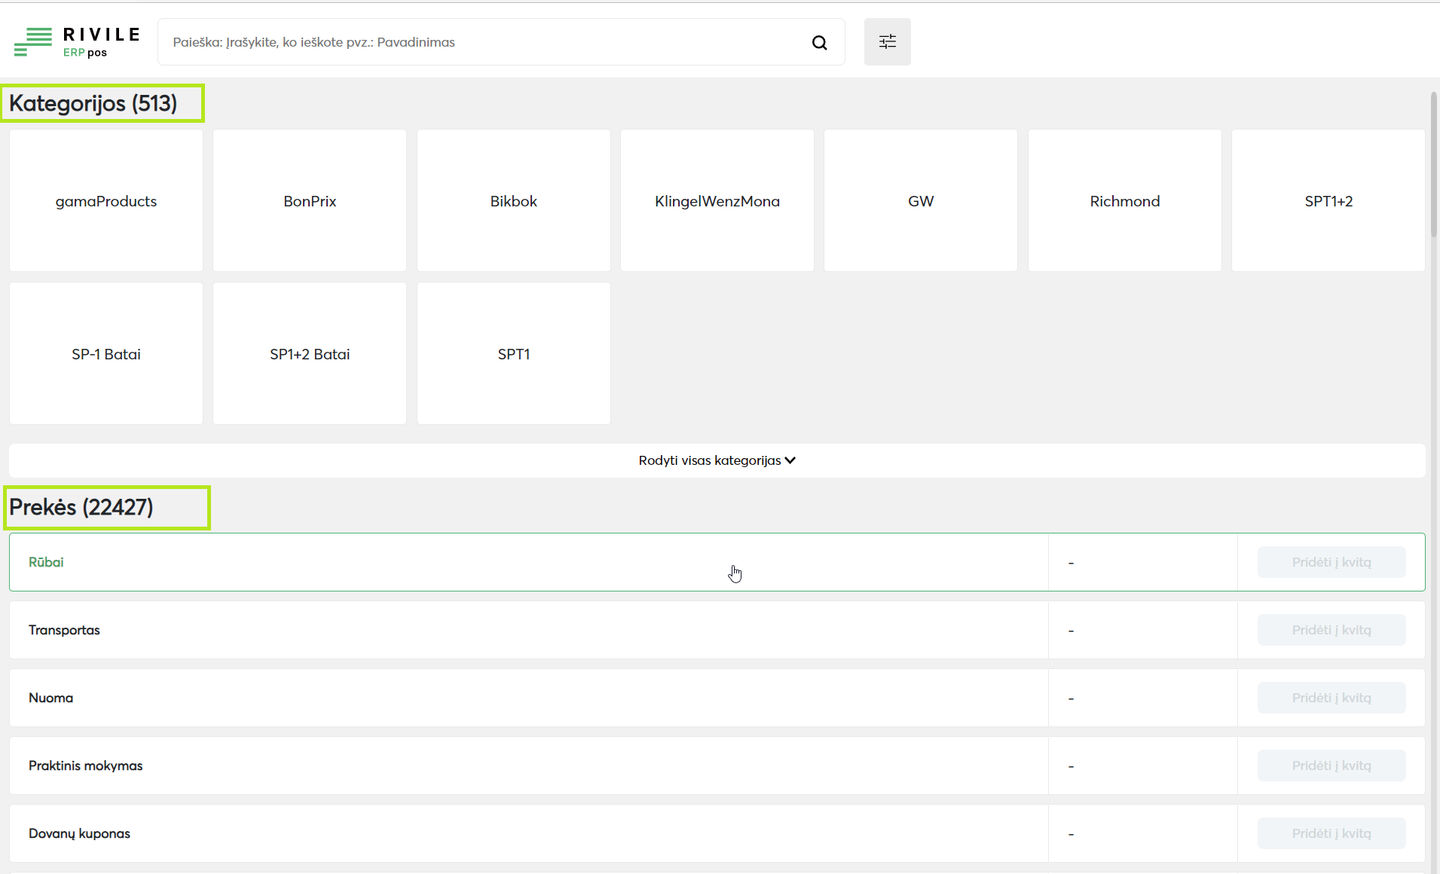Click Pridėti į kvitą for Transportas
1440x874 pixels.
[x=1331, y=630]
